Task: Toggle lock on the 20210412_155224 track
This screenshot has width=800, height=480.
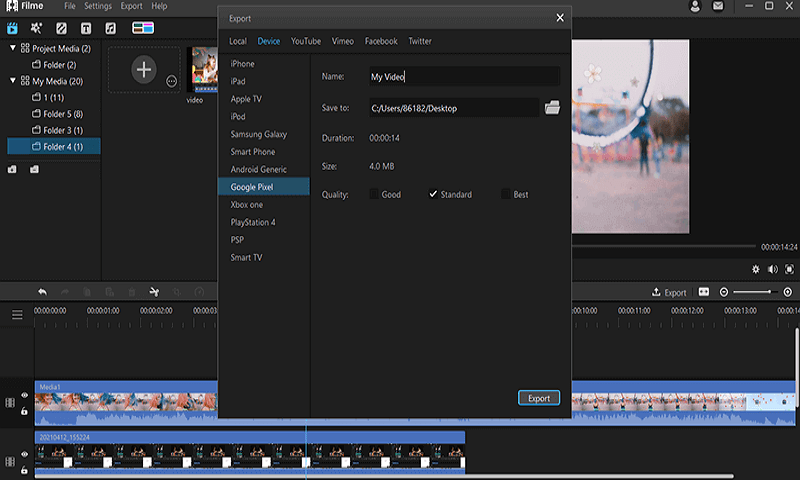Action: [x=24, y=470]
